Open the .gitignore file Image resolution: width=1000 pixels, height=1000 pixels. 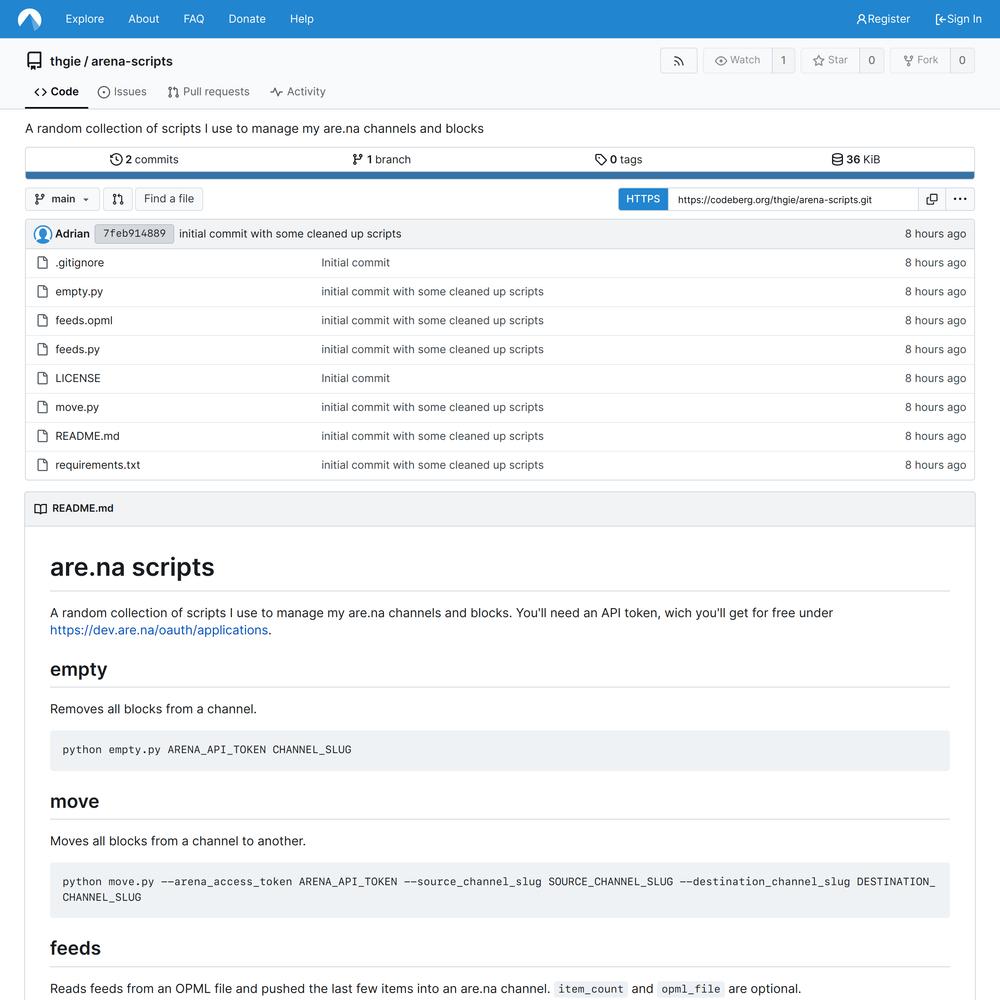[x=80, y=263]
